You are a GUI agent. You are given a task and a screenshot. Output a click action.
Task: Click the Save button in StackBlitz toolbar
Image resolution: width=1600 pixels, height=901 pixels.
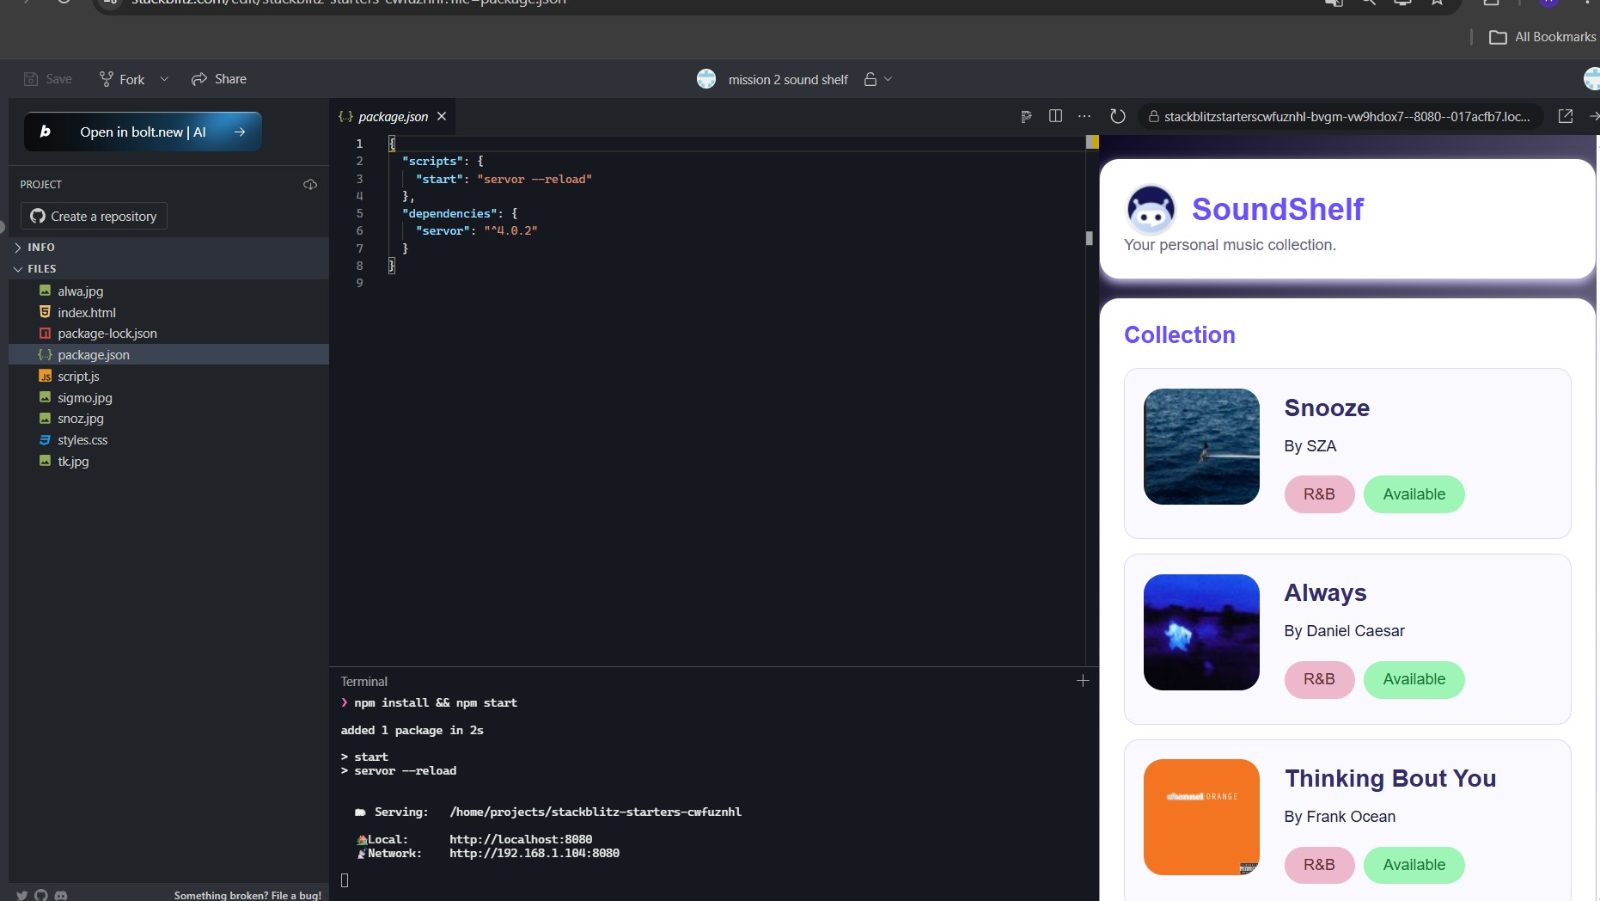(x=48, y=79)
